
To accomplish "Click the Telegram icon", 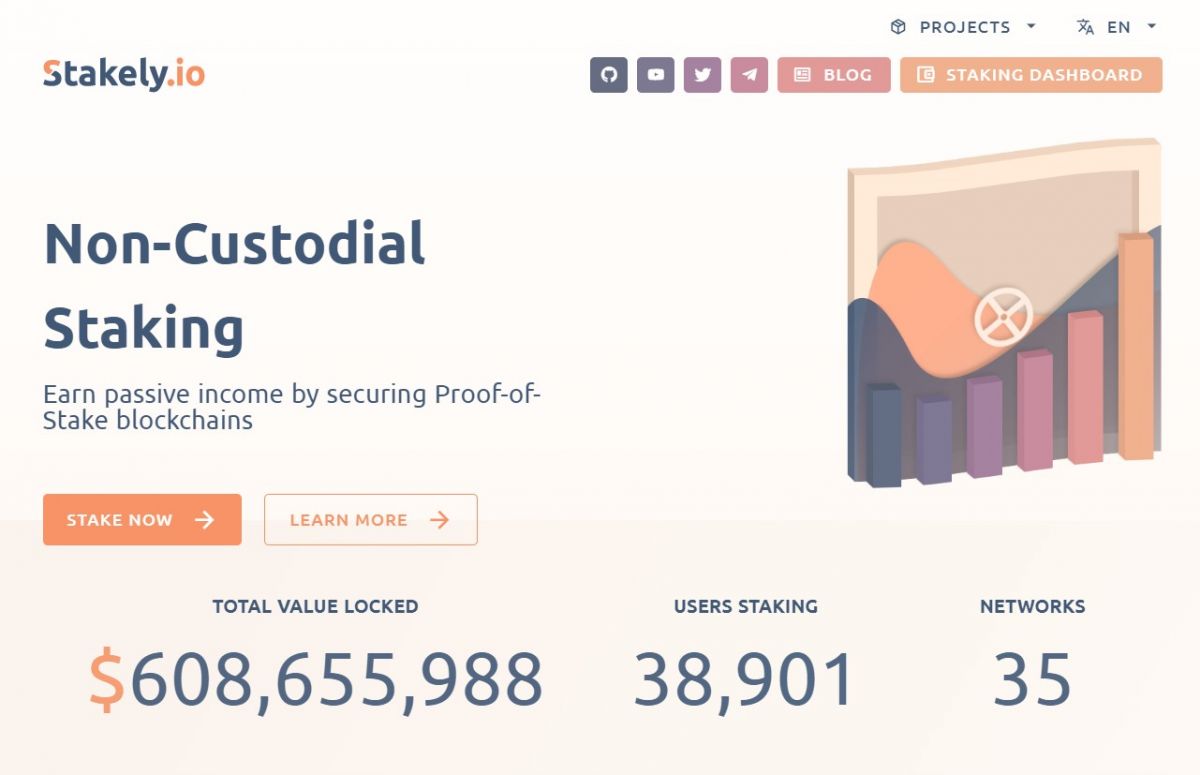I will pos(748,75).
